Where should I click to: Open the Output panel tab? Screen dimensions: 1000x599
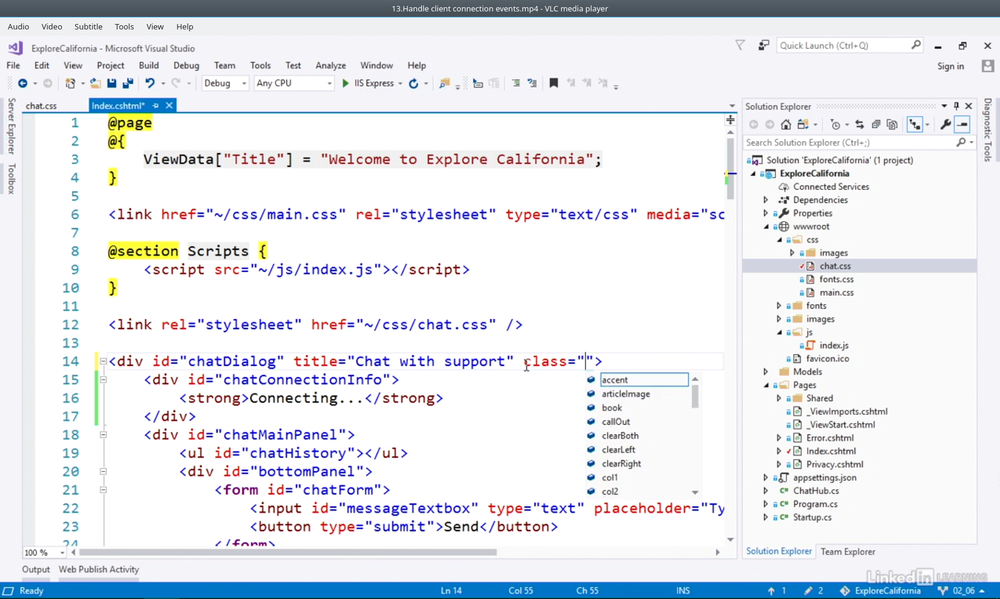tap(36, 569)
